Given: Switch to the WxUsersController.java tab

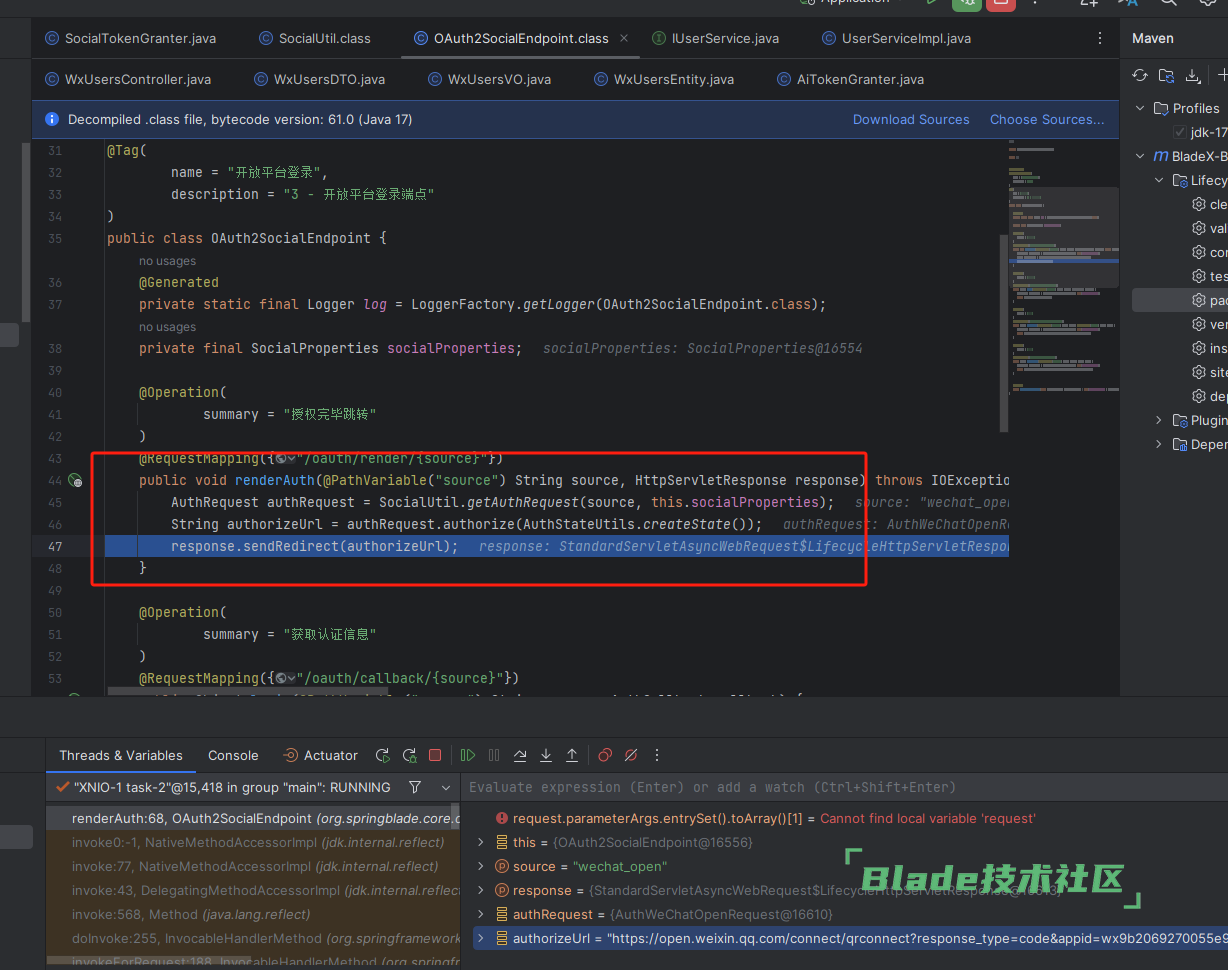Looking at the screenshot, I should coord(128,79).
